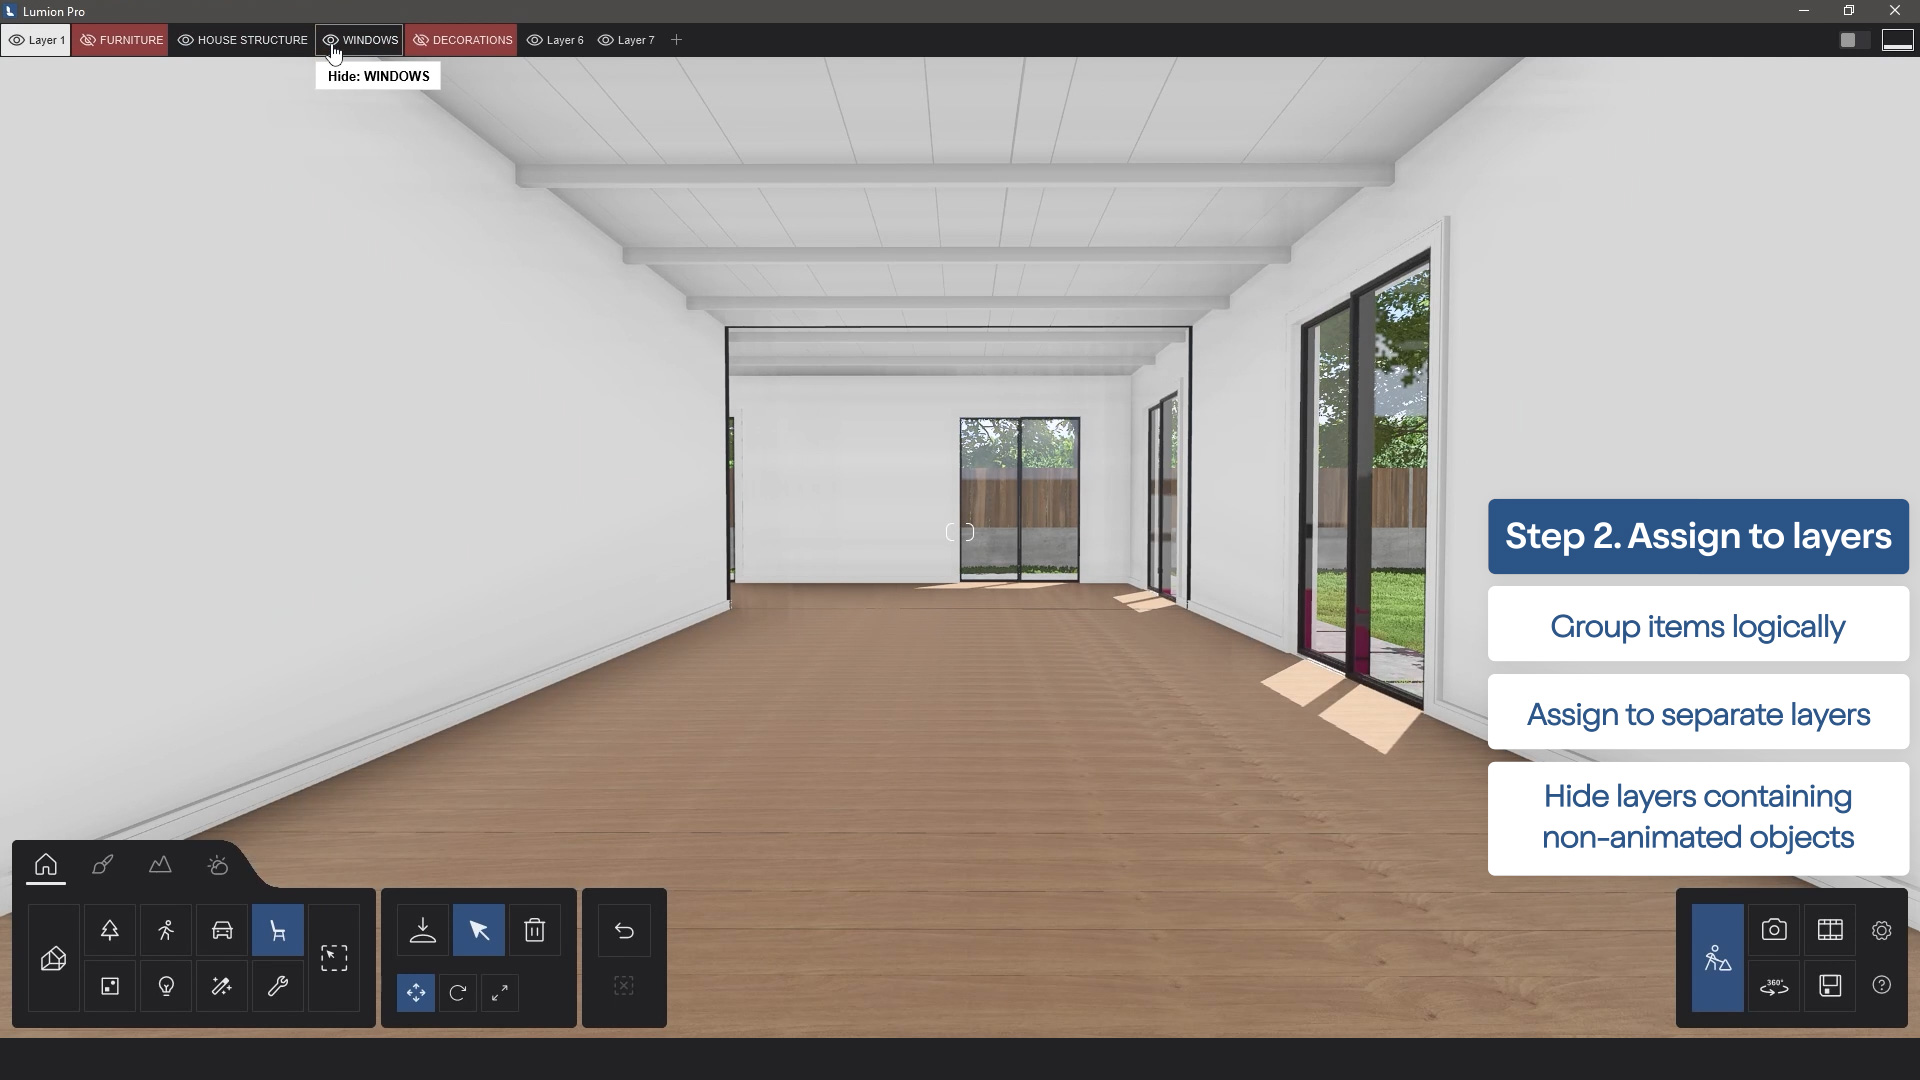The image size is (1920, 1080).
Task: Choose the Lights lightbulb category
Action: (166, 987)
